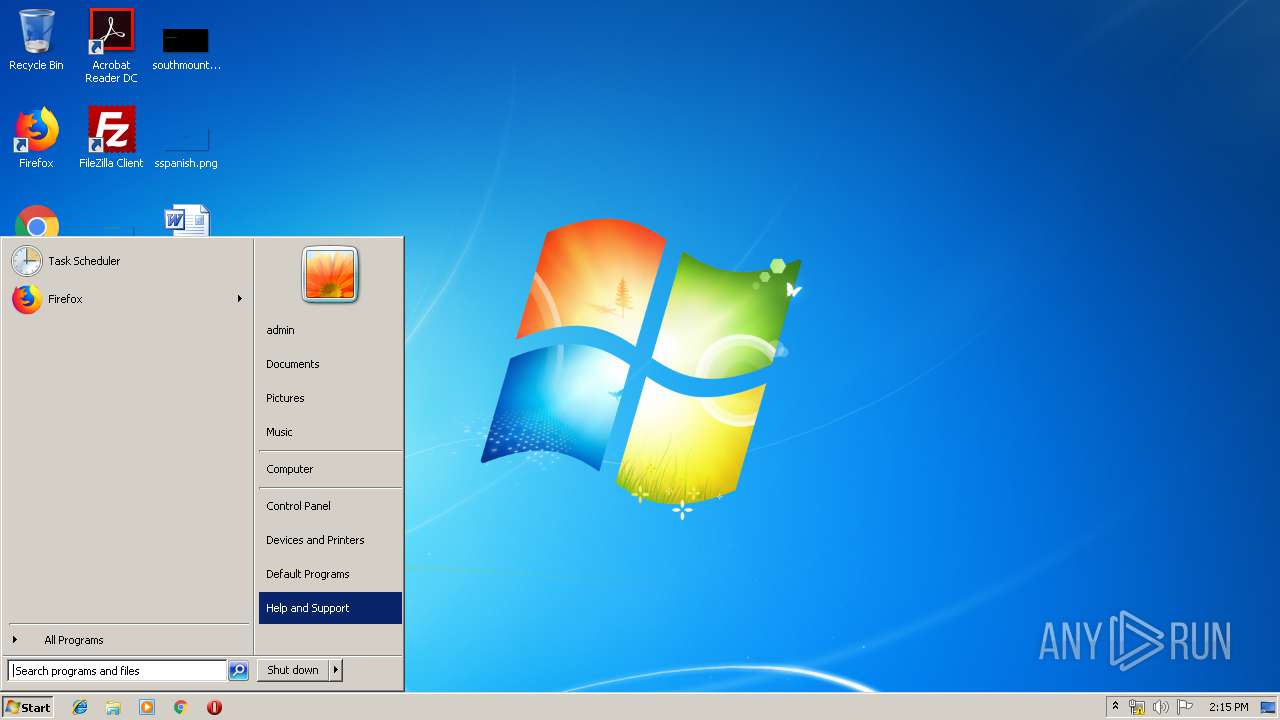Click the 2:15 PM clock

click(1228, 707)
